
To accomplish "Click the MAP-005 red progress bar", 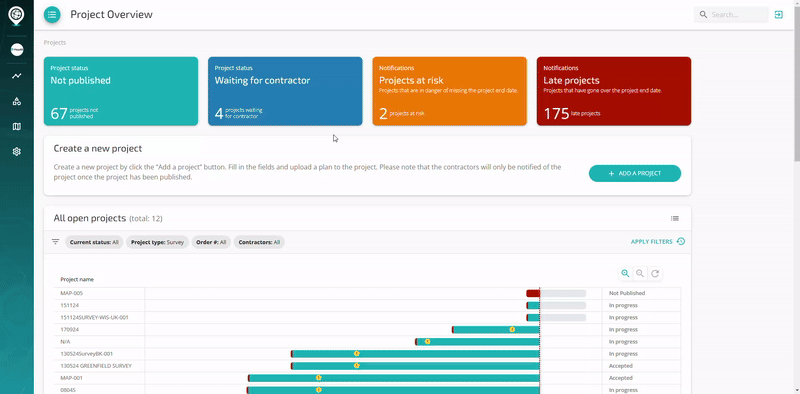I will (533, 293).
